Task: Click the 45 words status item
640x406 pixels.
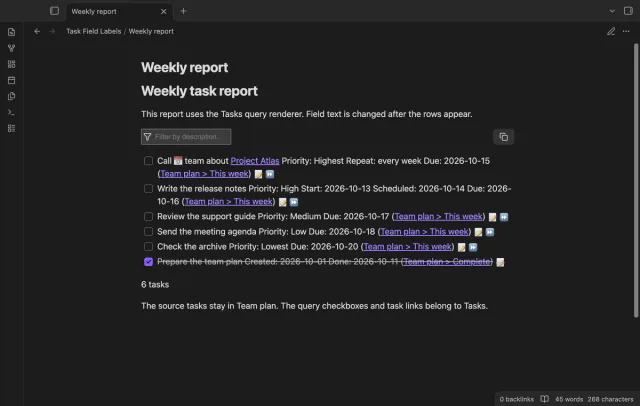Action: click(569, 399)
